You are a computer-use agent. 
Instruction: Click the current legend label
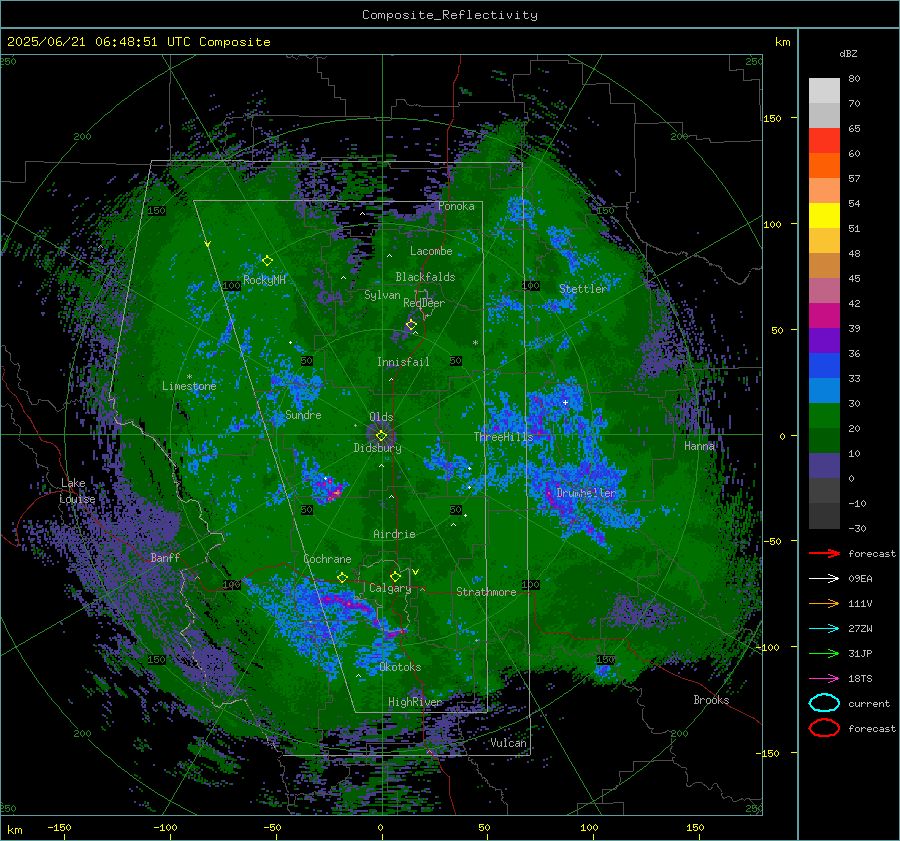click(x=869, y=703)
